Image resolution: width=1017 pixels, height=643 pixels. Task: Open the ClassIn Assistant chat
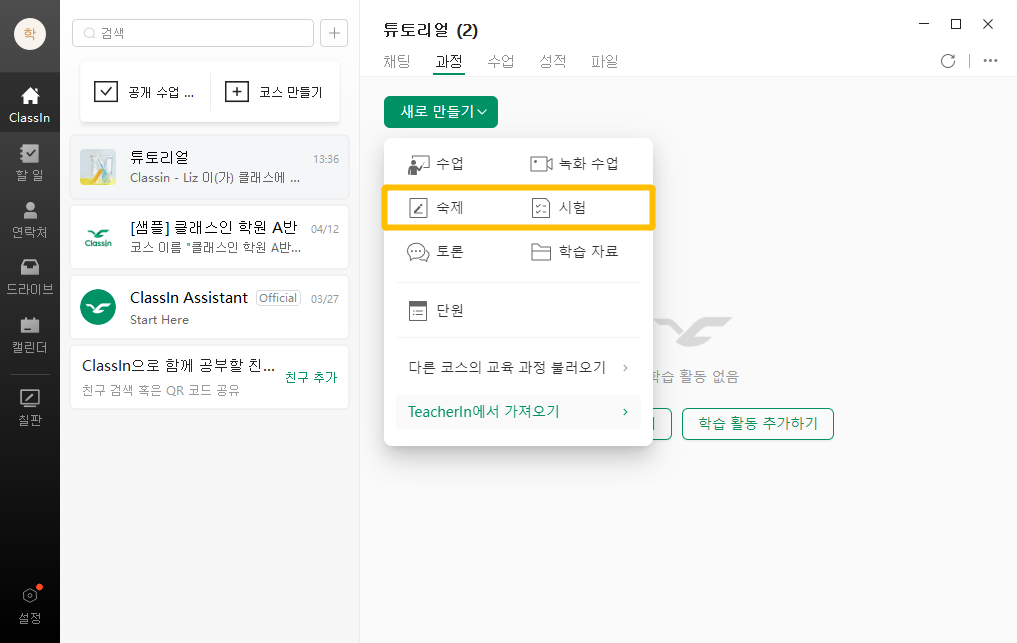click(209, 307)
